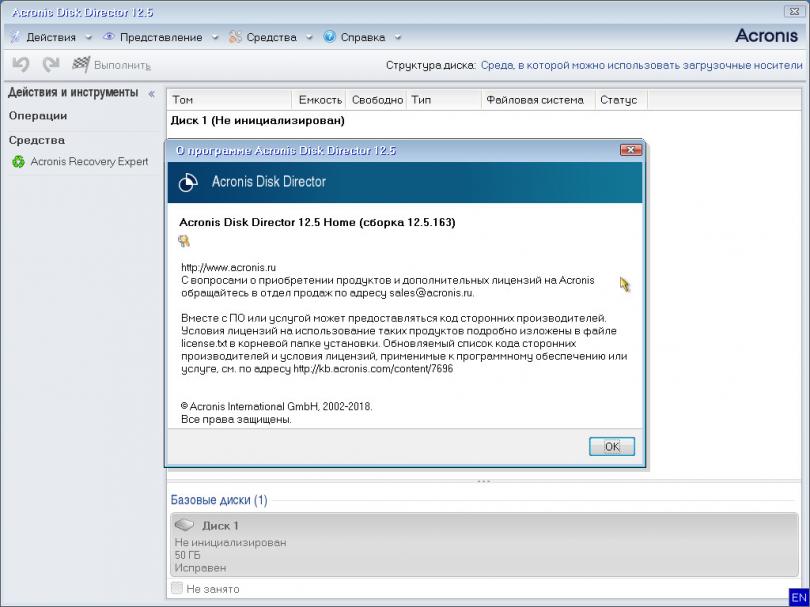Viewport: 810px width, 607px height.
Task: Open the Действия menu
Action: click(x=50, y=37)
